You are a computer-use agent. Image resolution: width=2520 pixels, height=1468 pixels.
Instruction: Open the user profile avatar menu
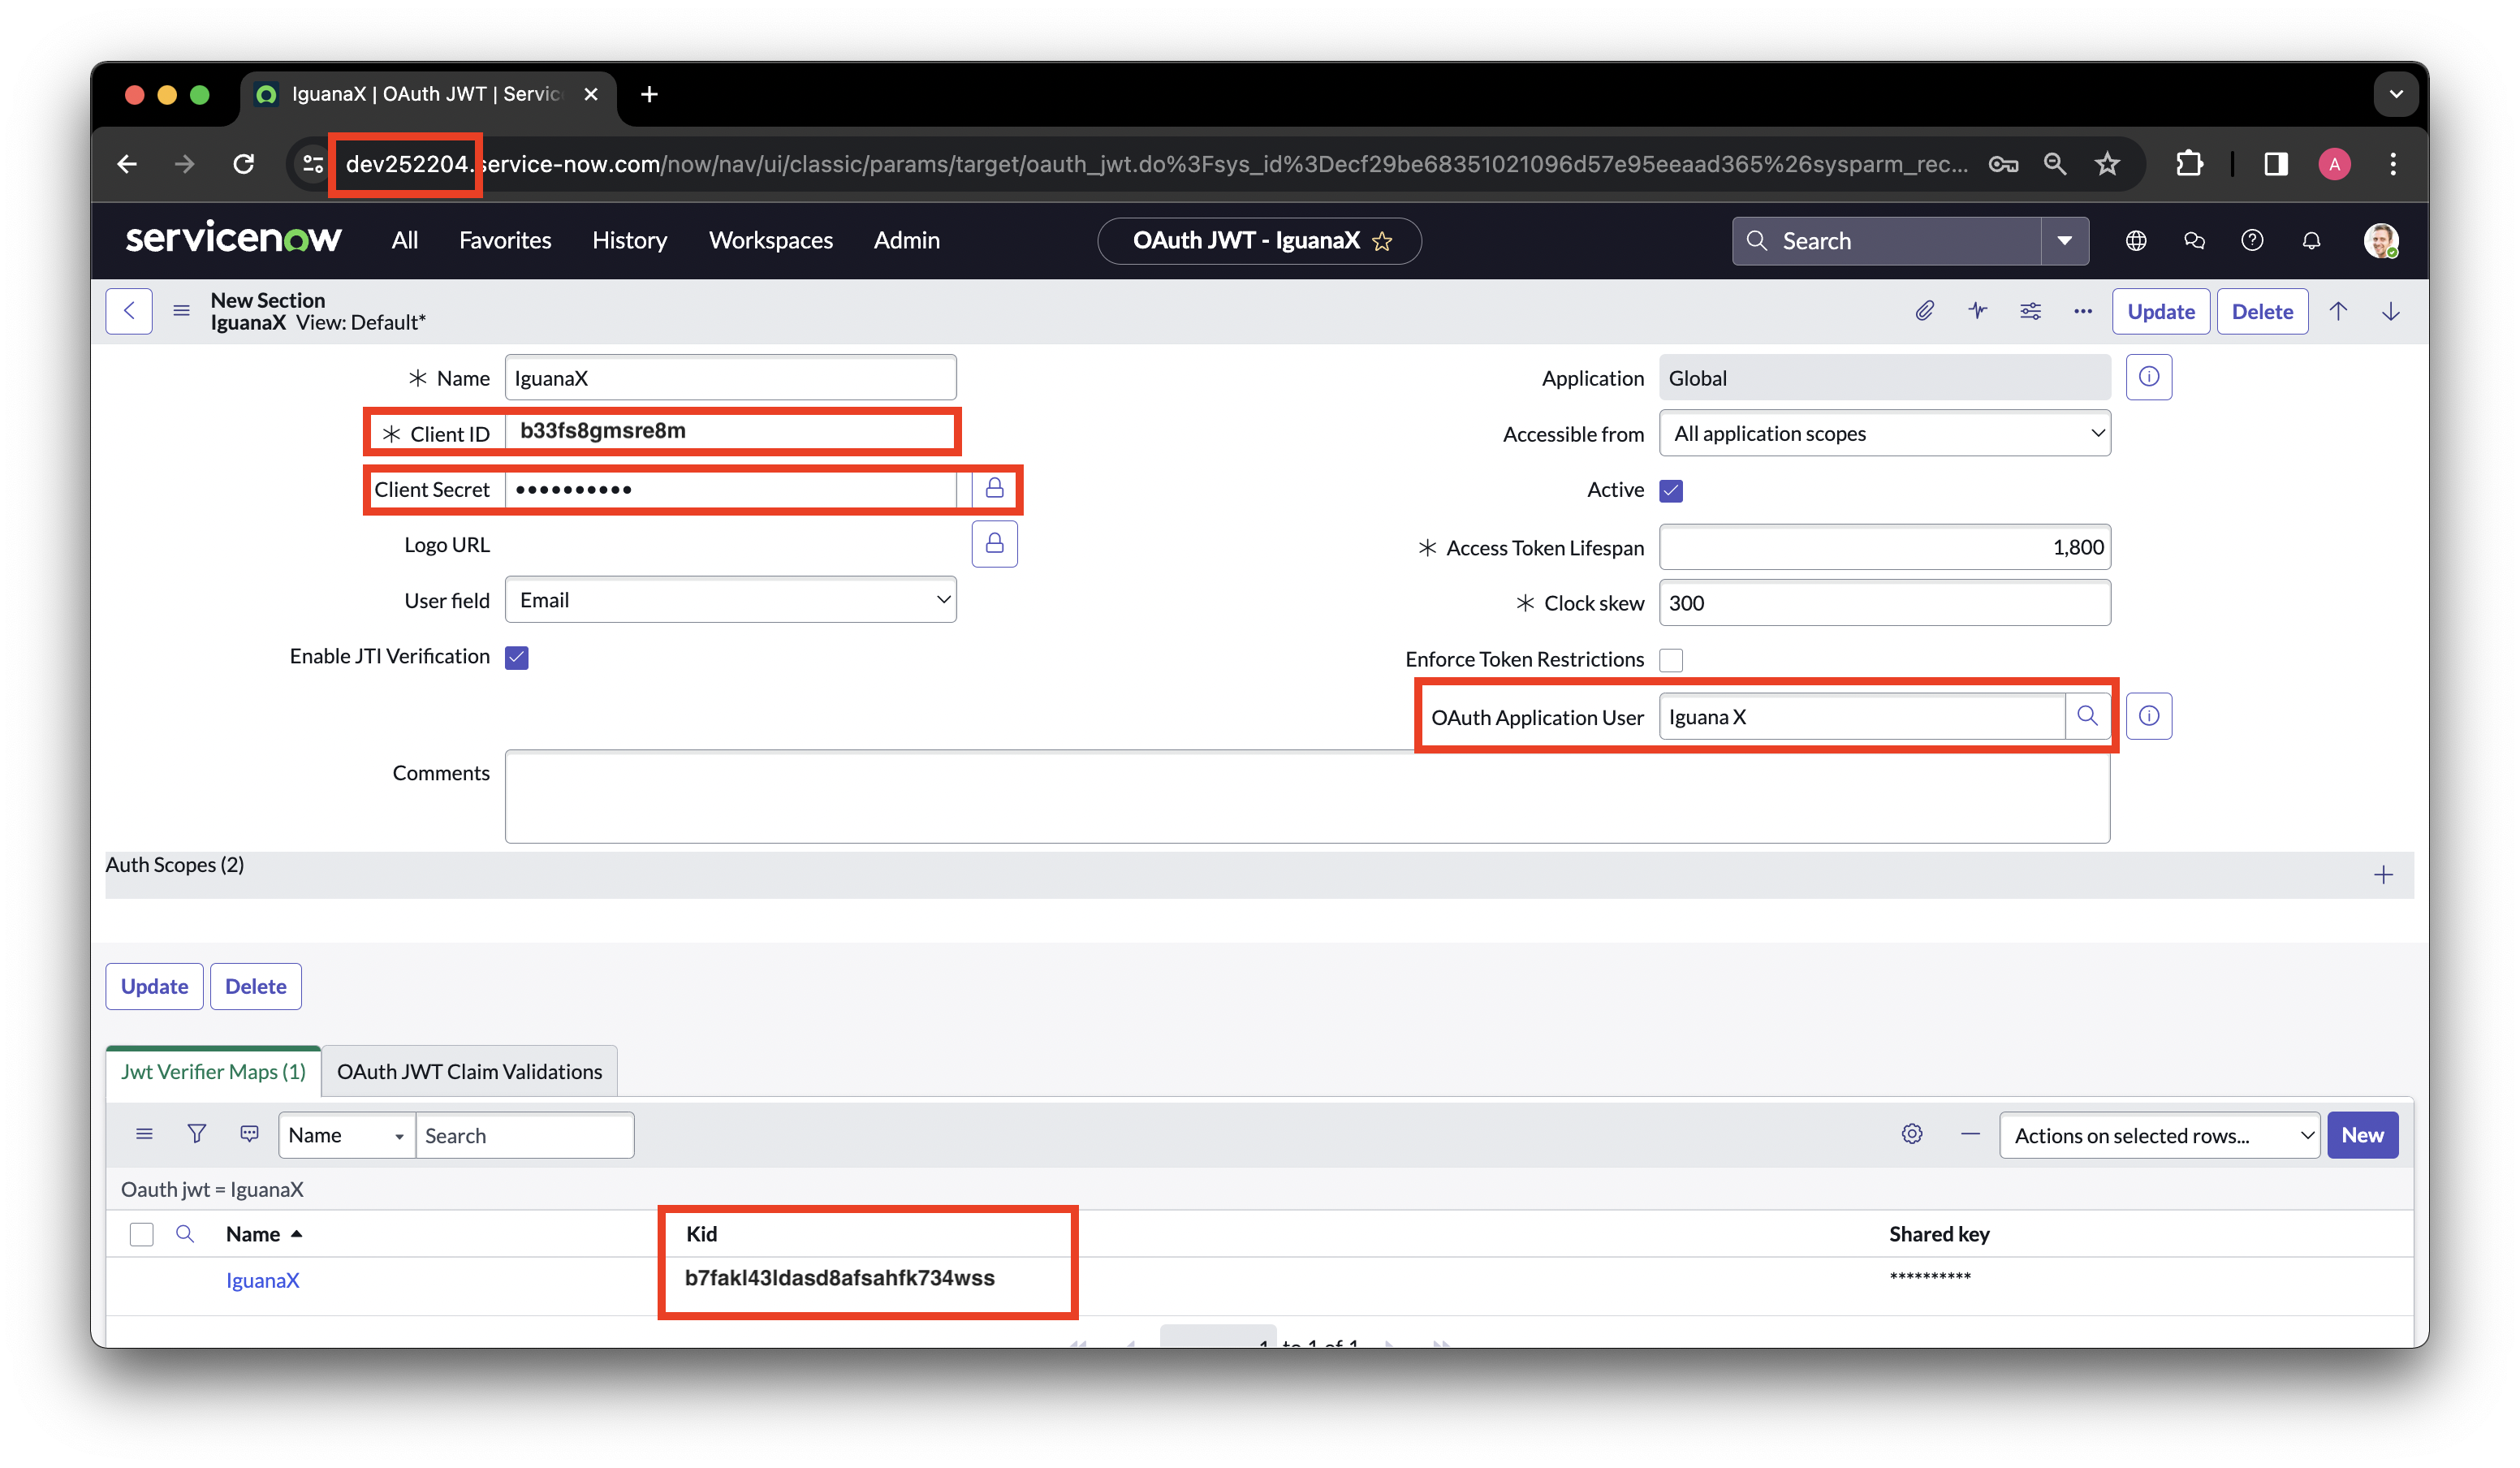click(2381, 240)
